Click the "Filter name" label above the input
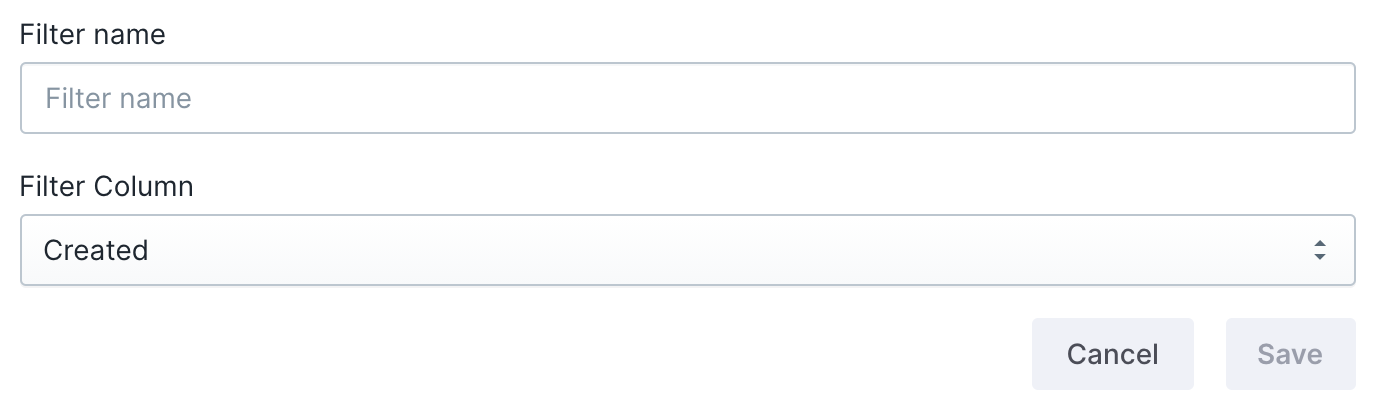Image resolution: width=1376 pixels, height=414 pixels. [x=92, y=35]
